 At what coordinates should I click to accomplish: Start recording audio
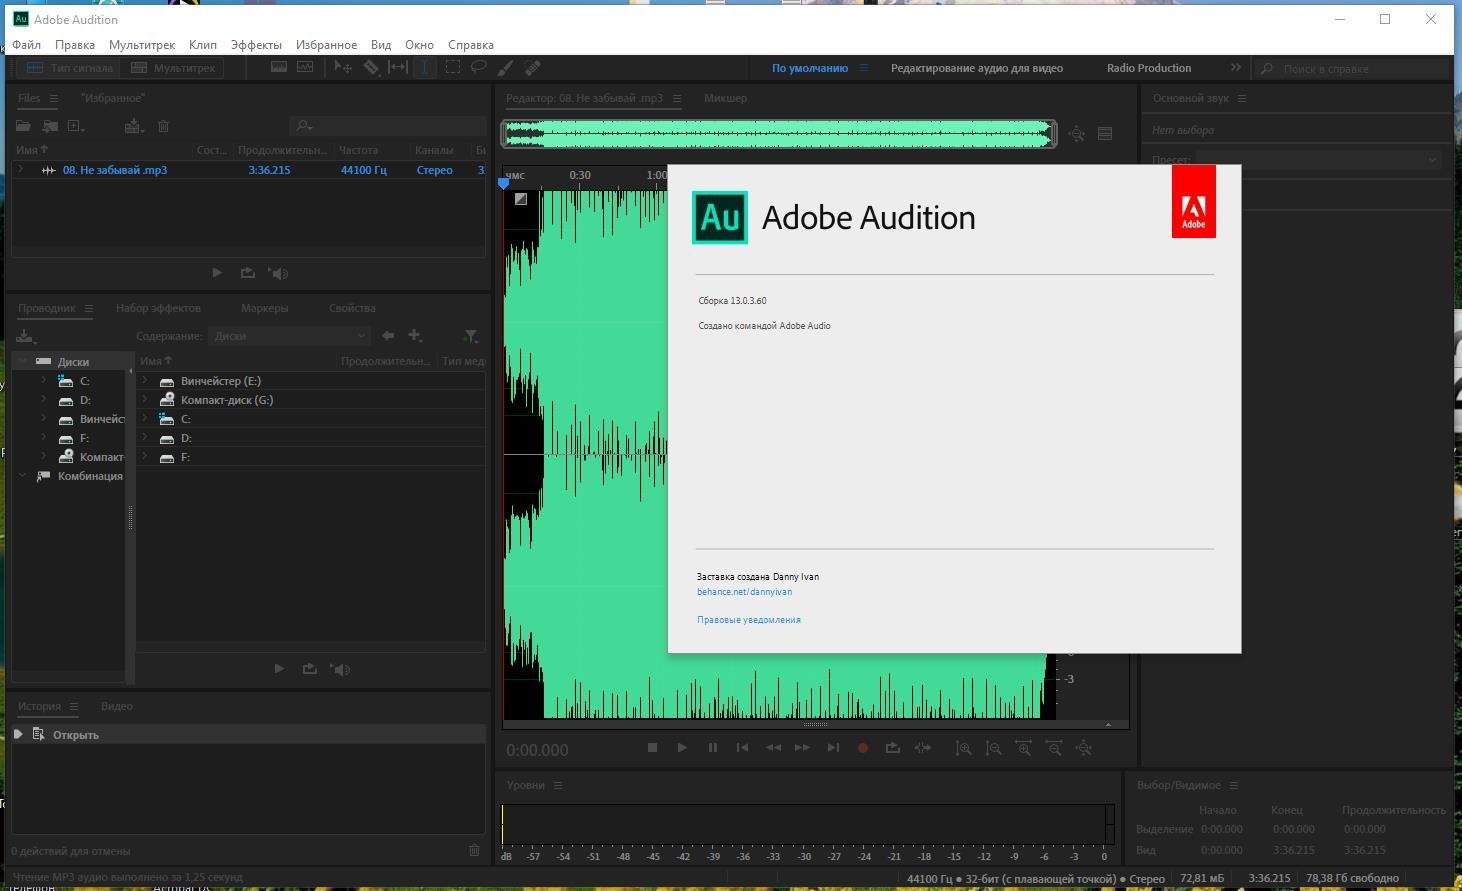coord(862,747)
